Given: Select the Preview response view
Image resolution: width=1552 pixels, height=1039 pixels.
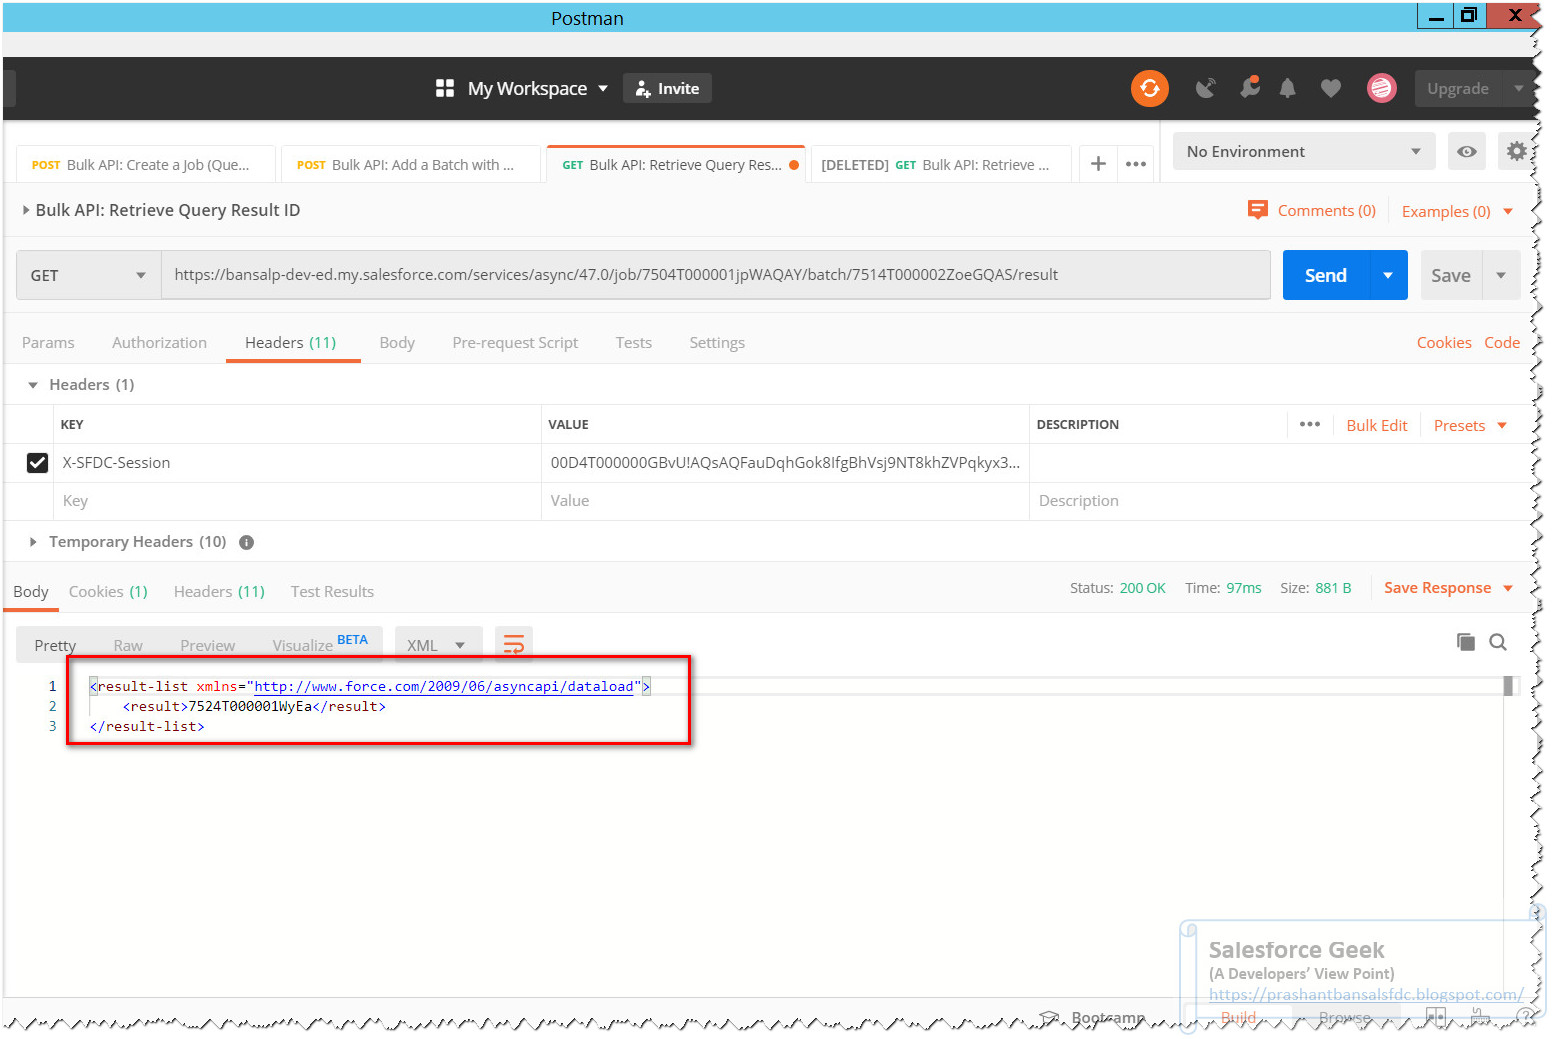Looking at the screenshot, I should tap(208, 645).
